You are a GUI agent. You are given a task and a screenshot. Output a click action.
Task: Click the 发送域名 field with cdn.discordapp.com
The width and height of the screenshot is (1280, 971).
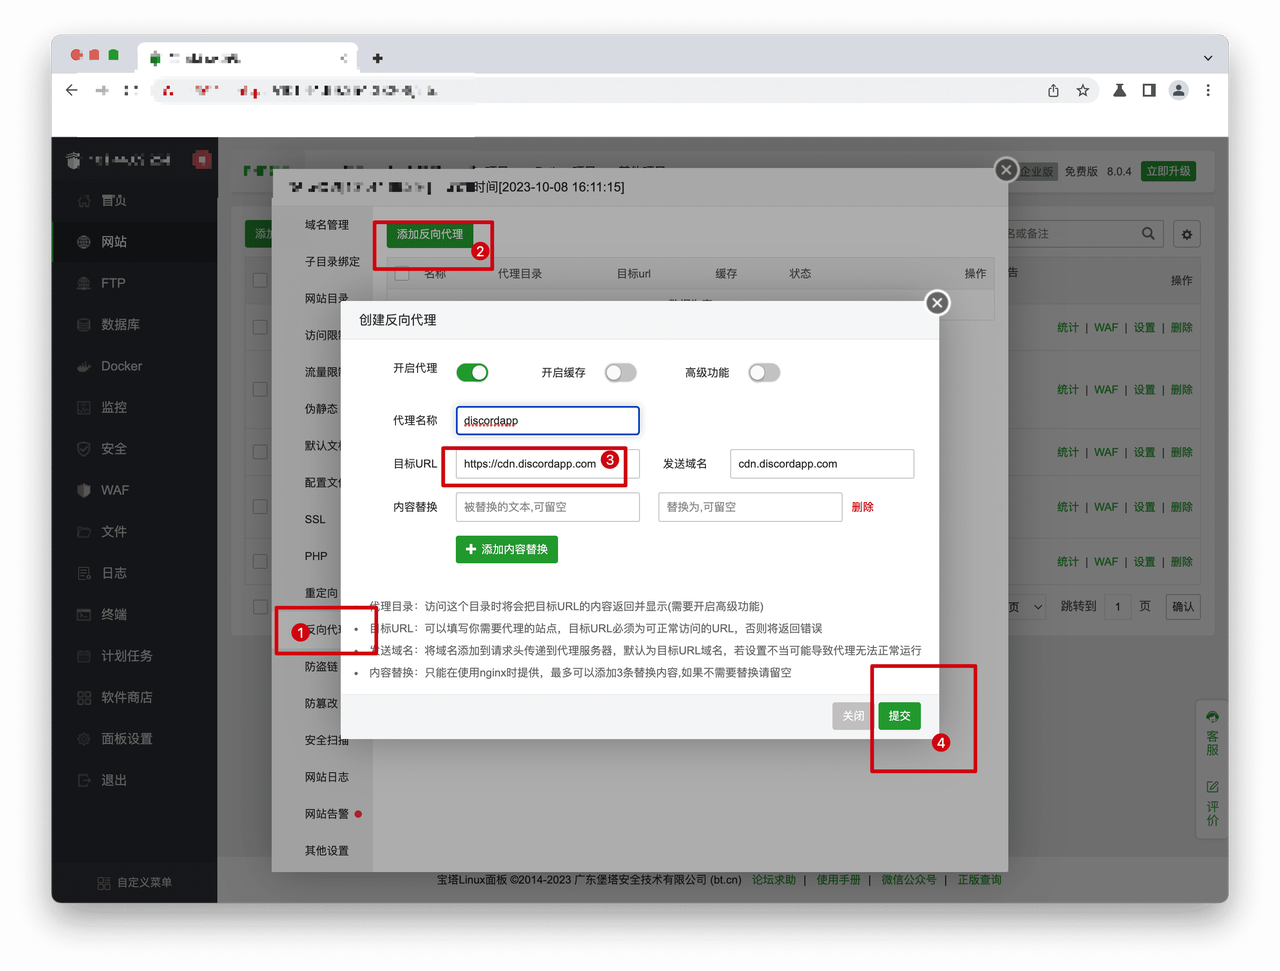(x=822, y=464)
